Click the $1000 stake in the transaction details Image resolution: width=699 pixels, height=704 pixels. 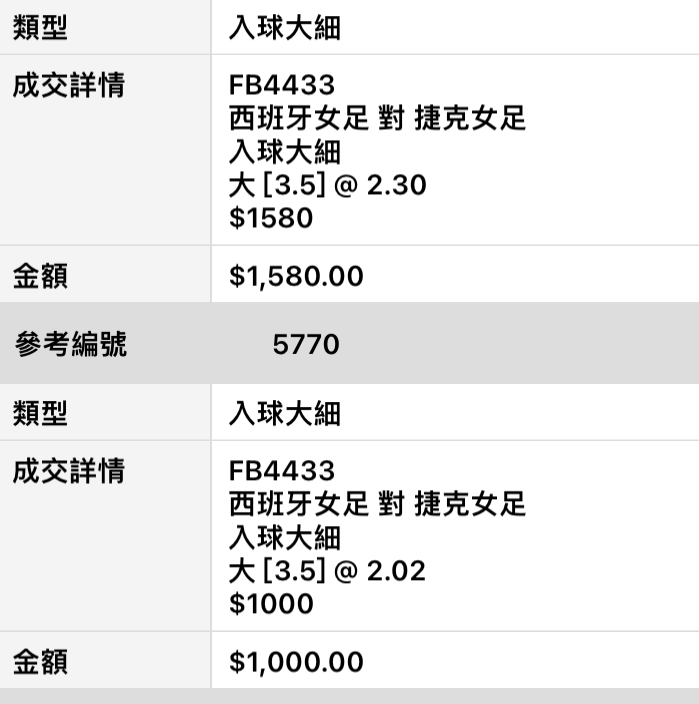(271, 604)
